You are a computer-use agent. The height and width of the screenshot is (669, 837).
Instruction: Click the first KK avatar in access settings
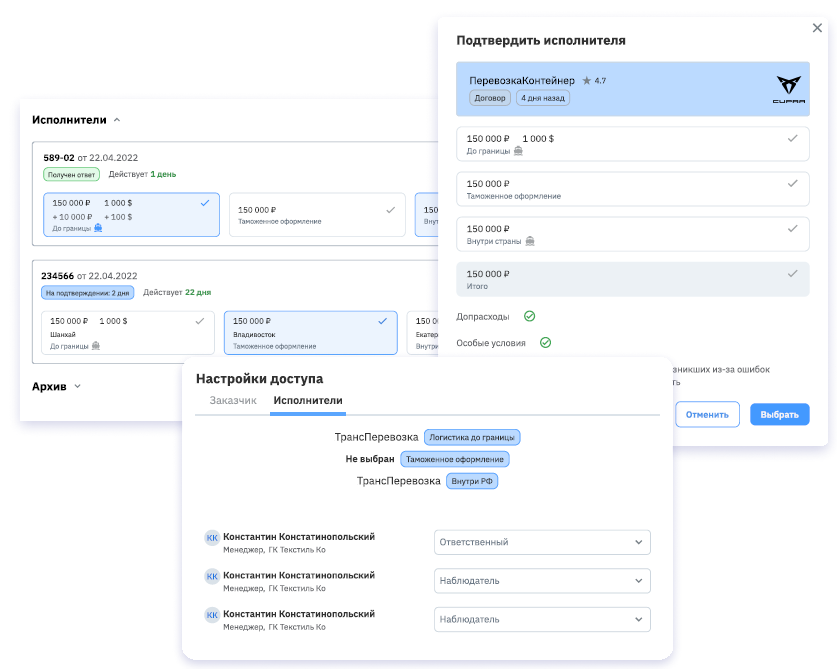(x=212, y=538)
